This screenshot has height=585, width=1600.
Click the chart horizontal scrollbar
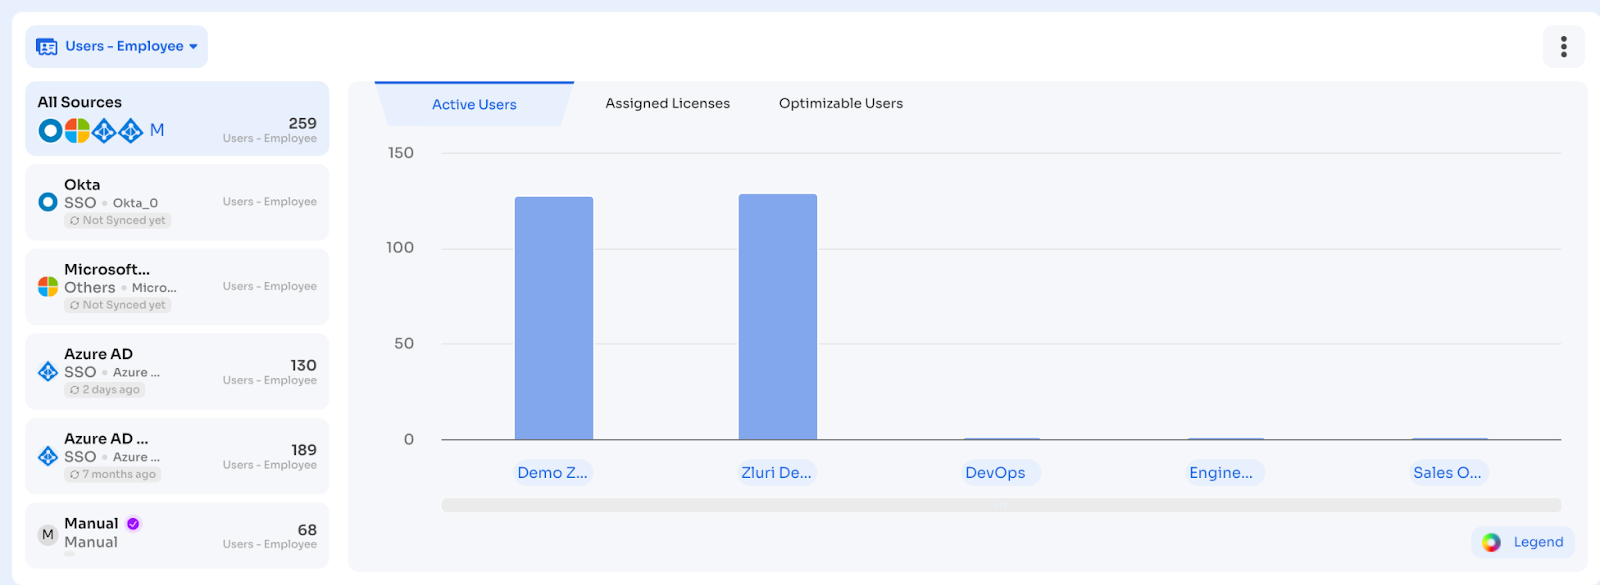[1001, 506]
